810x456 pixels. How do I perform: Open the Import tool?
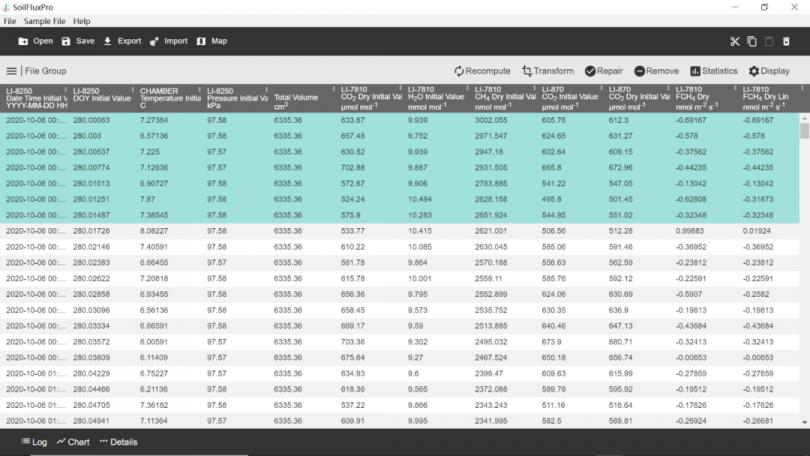click(154, 42)
